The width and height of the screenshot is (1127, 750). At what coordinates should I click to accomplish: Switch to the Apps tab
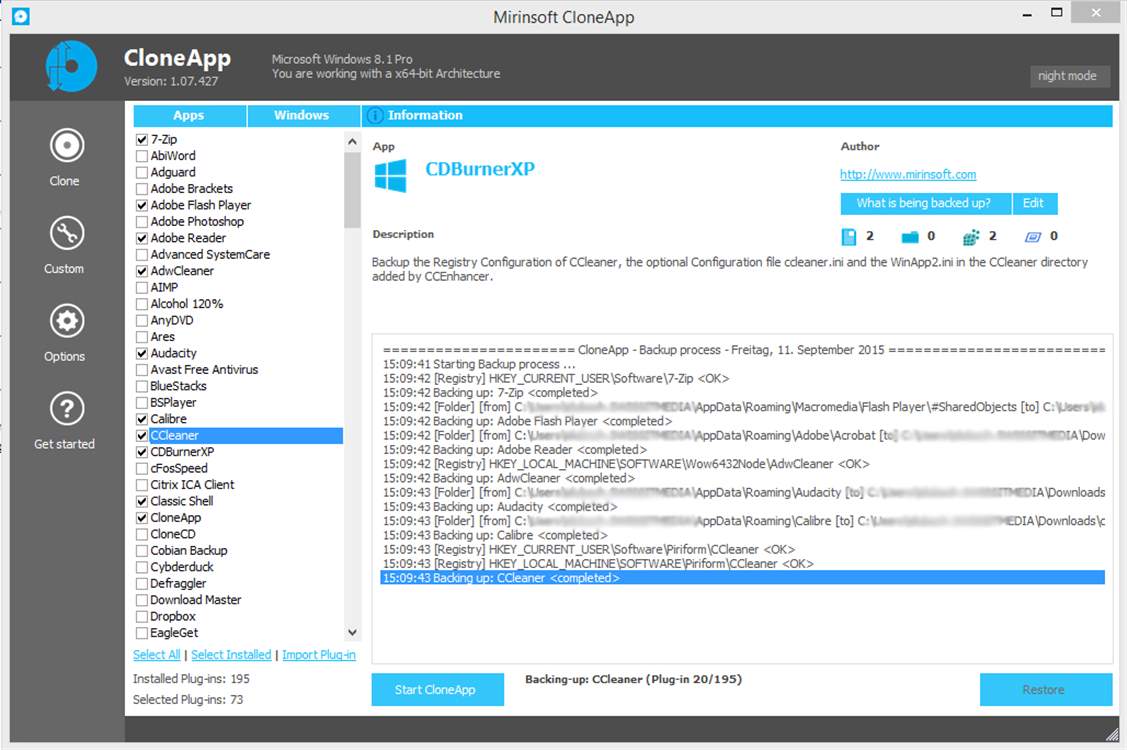189,116
